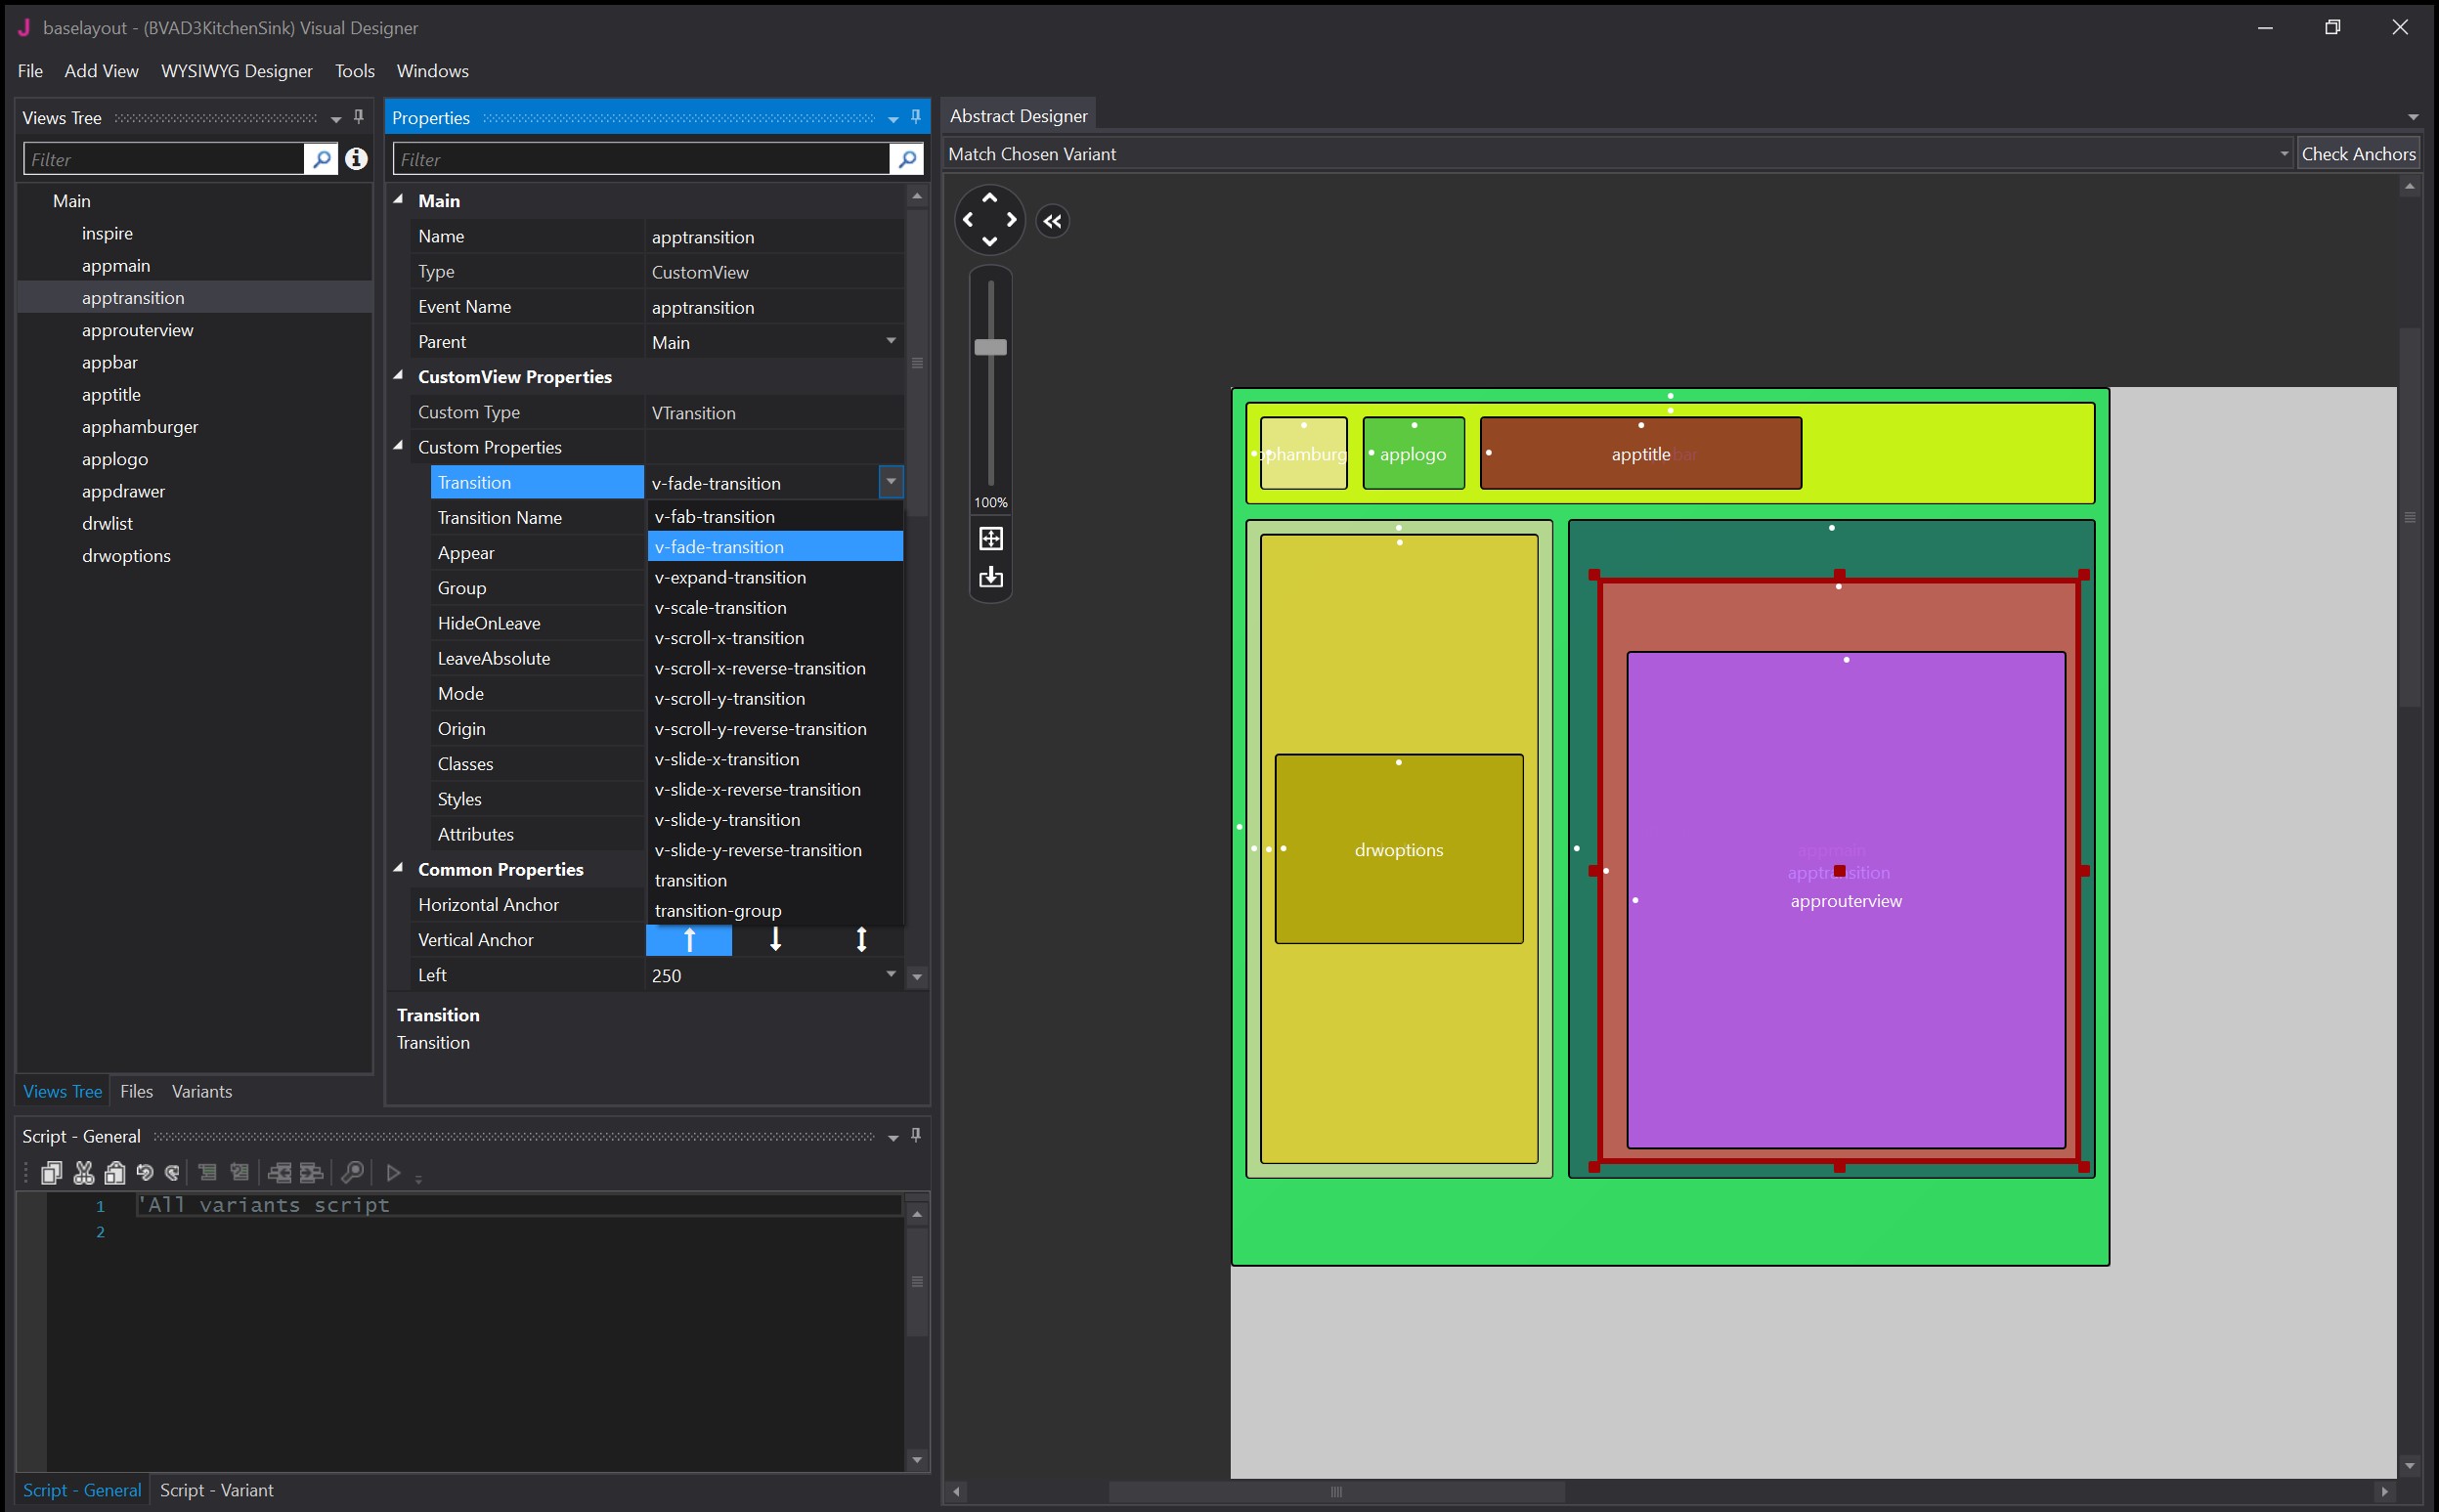Pan designer right with the arrow pad

pyautogui.click(x=1012, y=220)
